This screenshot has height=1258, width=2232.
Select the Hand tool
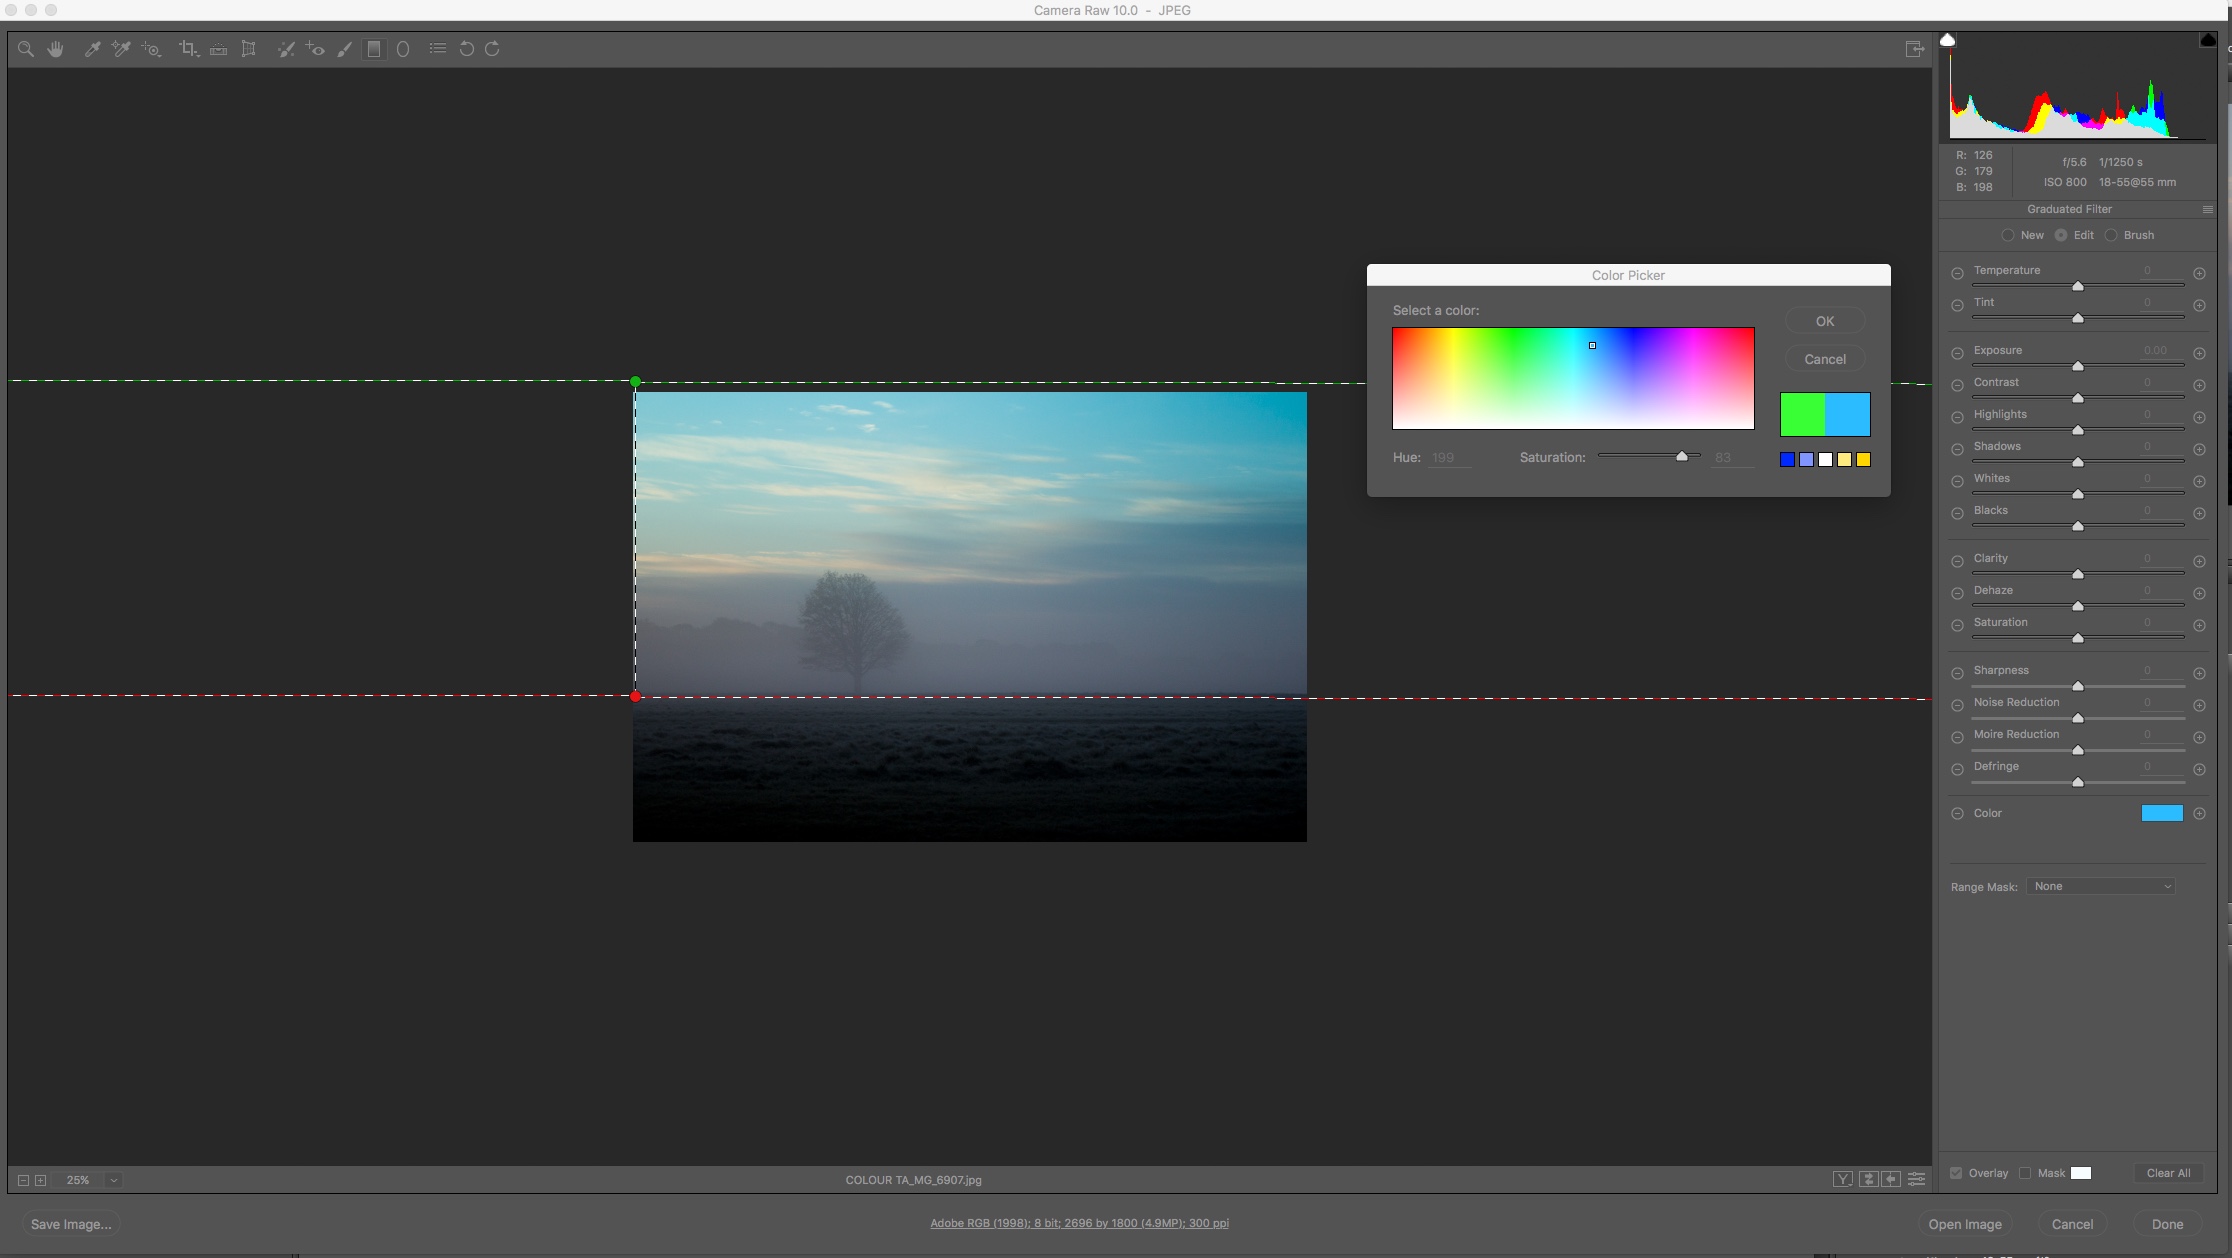pos(56,49)
